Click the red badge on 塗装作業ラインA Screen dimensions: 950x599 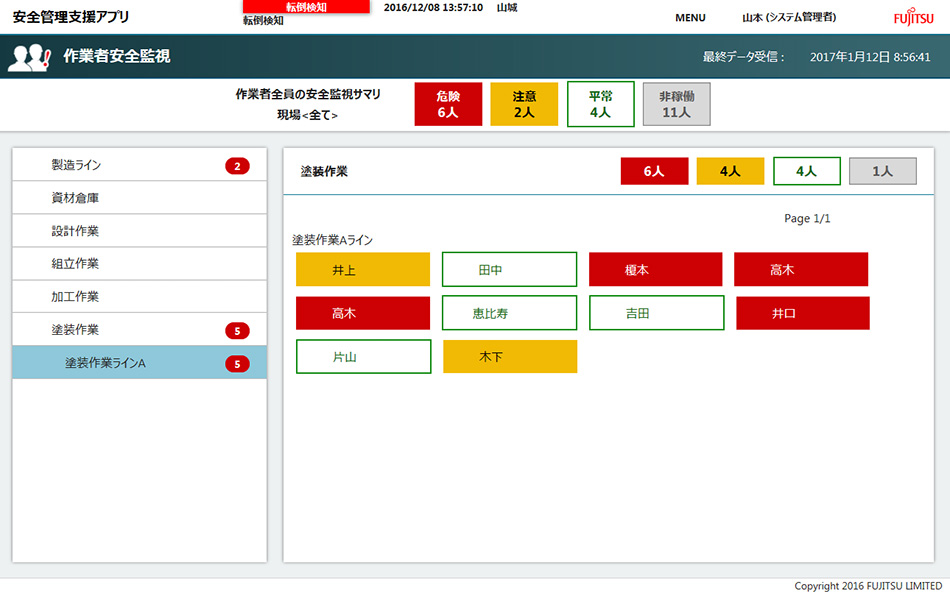[237, 364]
